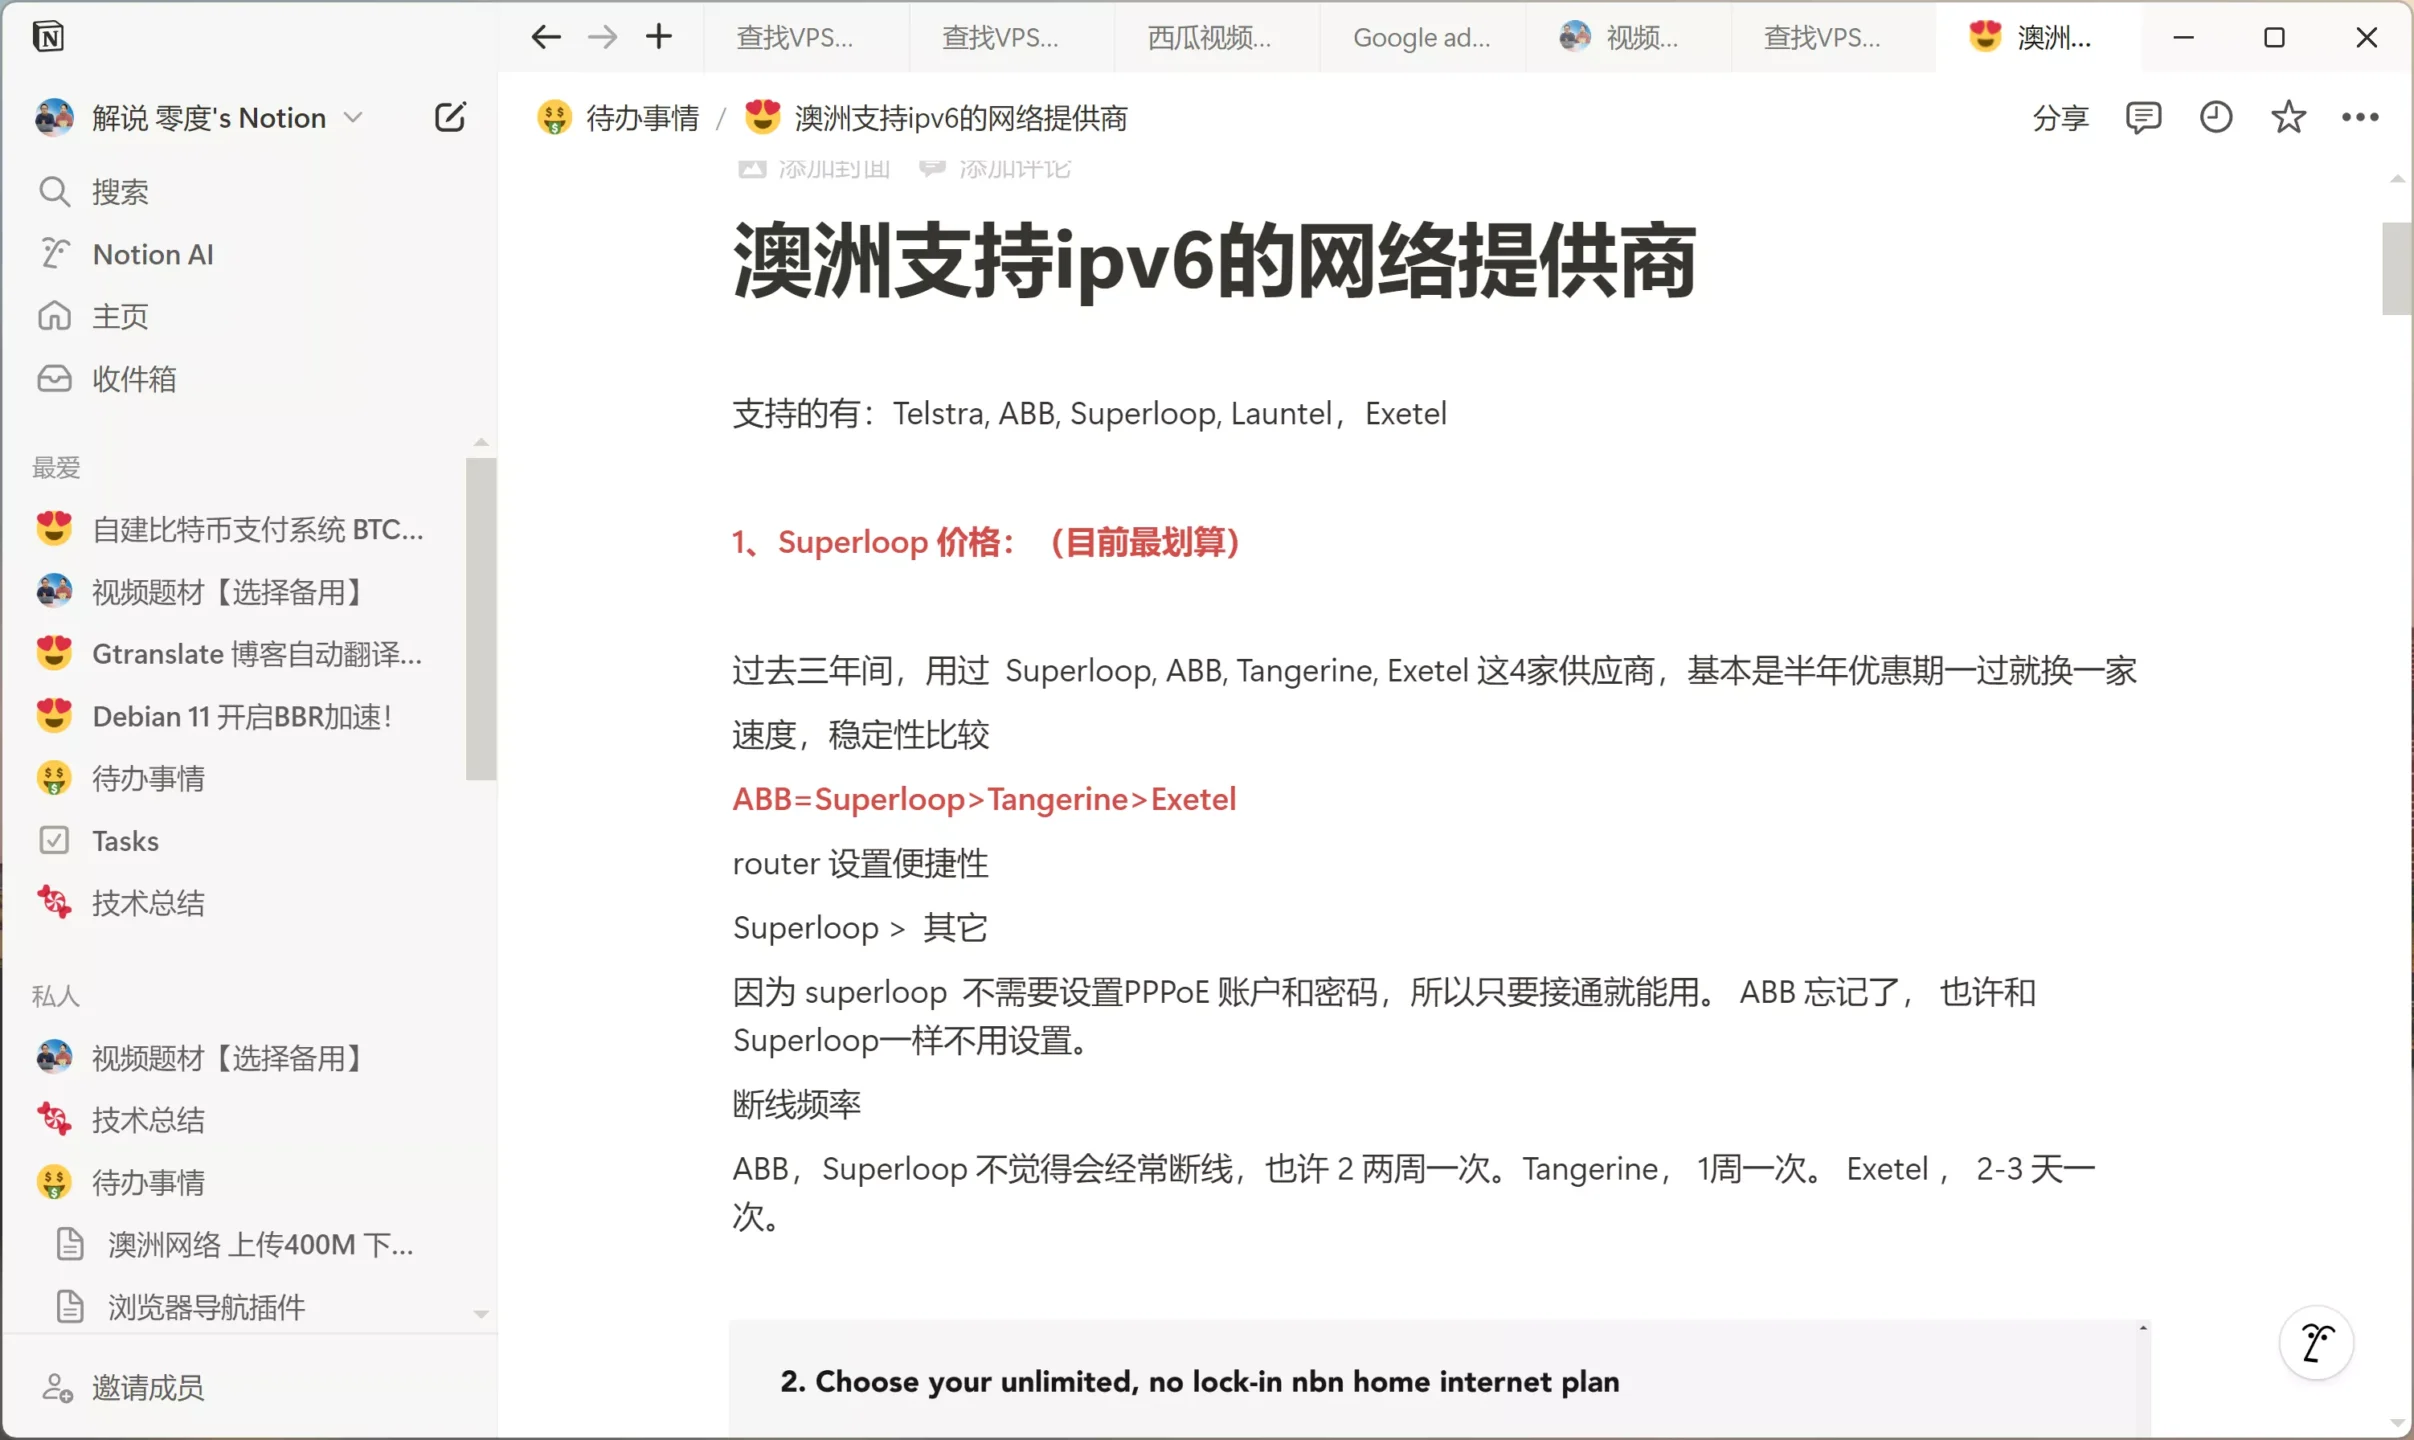Open the AI assistant at bottom right
2414x1440 pixels.
pos(2315,1342)
